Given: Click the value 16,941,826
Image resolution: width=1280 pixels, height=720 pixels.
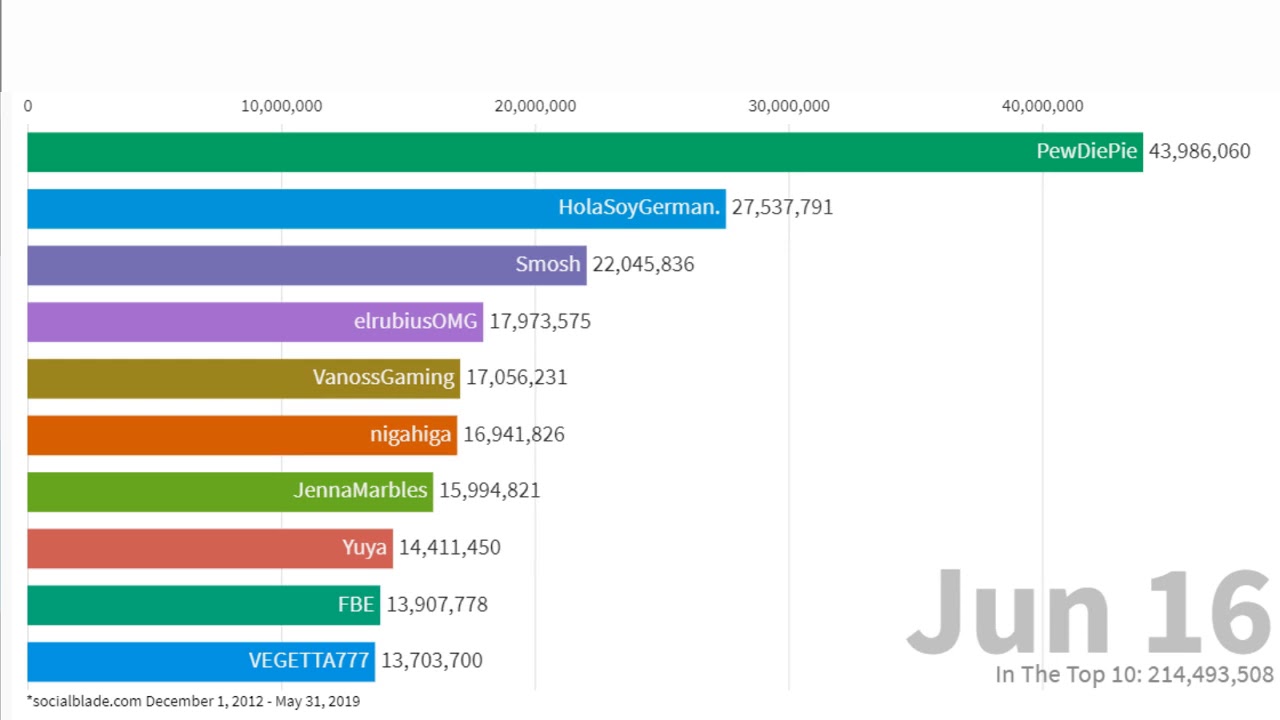Looking at the screenshot, I should point(514,435).
